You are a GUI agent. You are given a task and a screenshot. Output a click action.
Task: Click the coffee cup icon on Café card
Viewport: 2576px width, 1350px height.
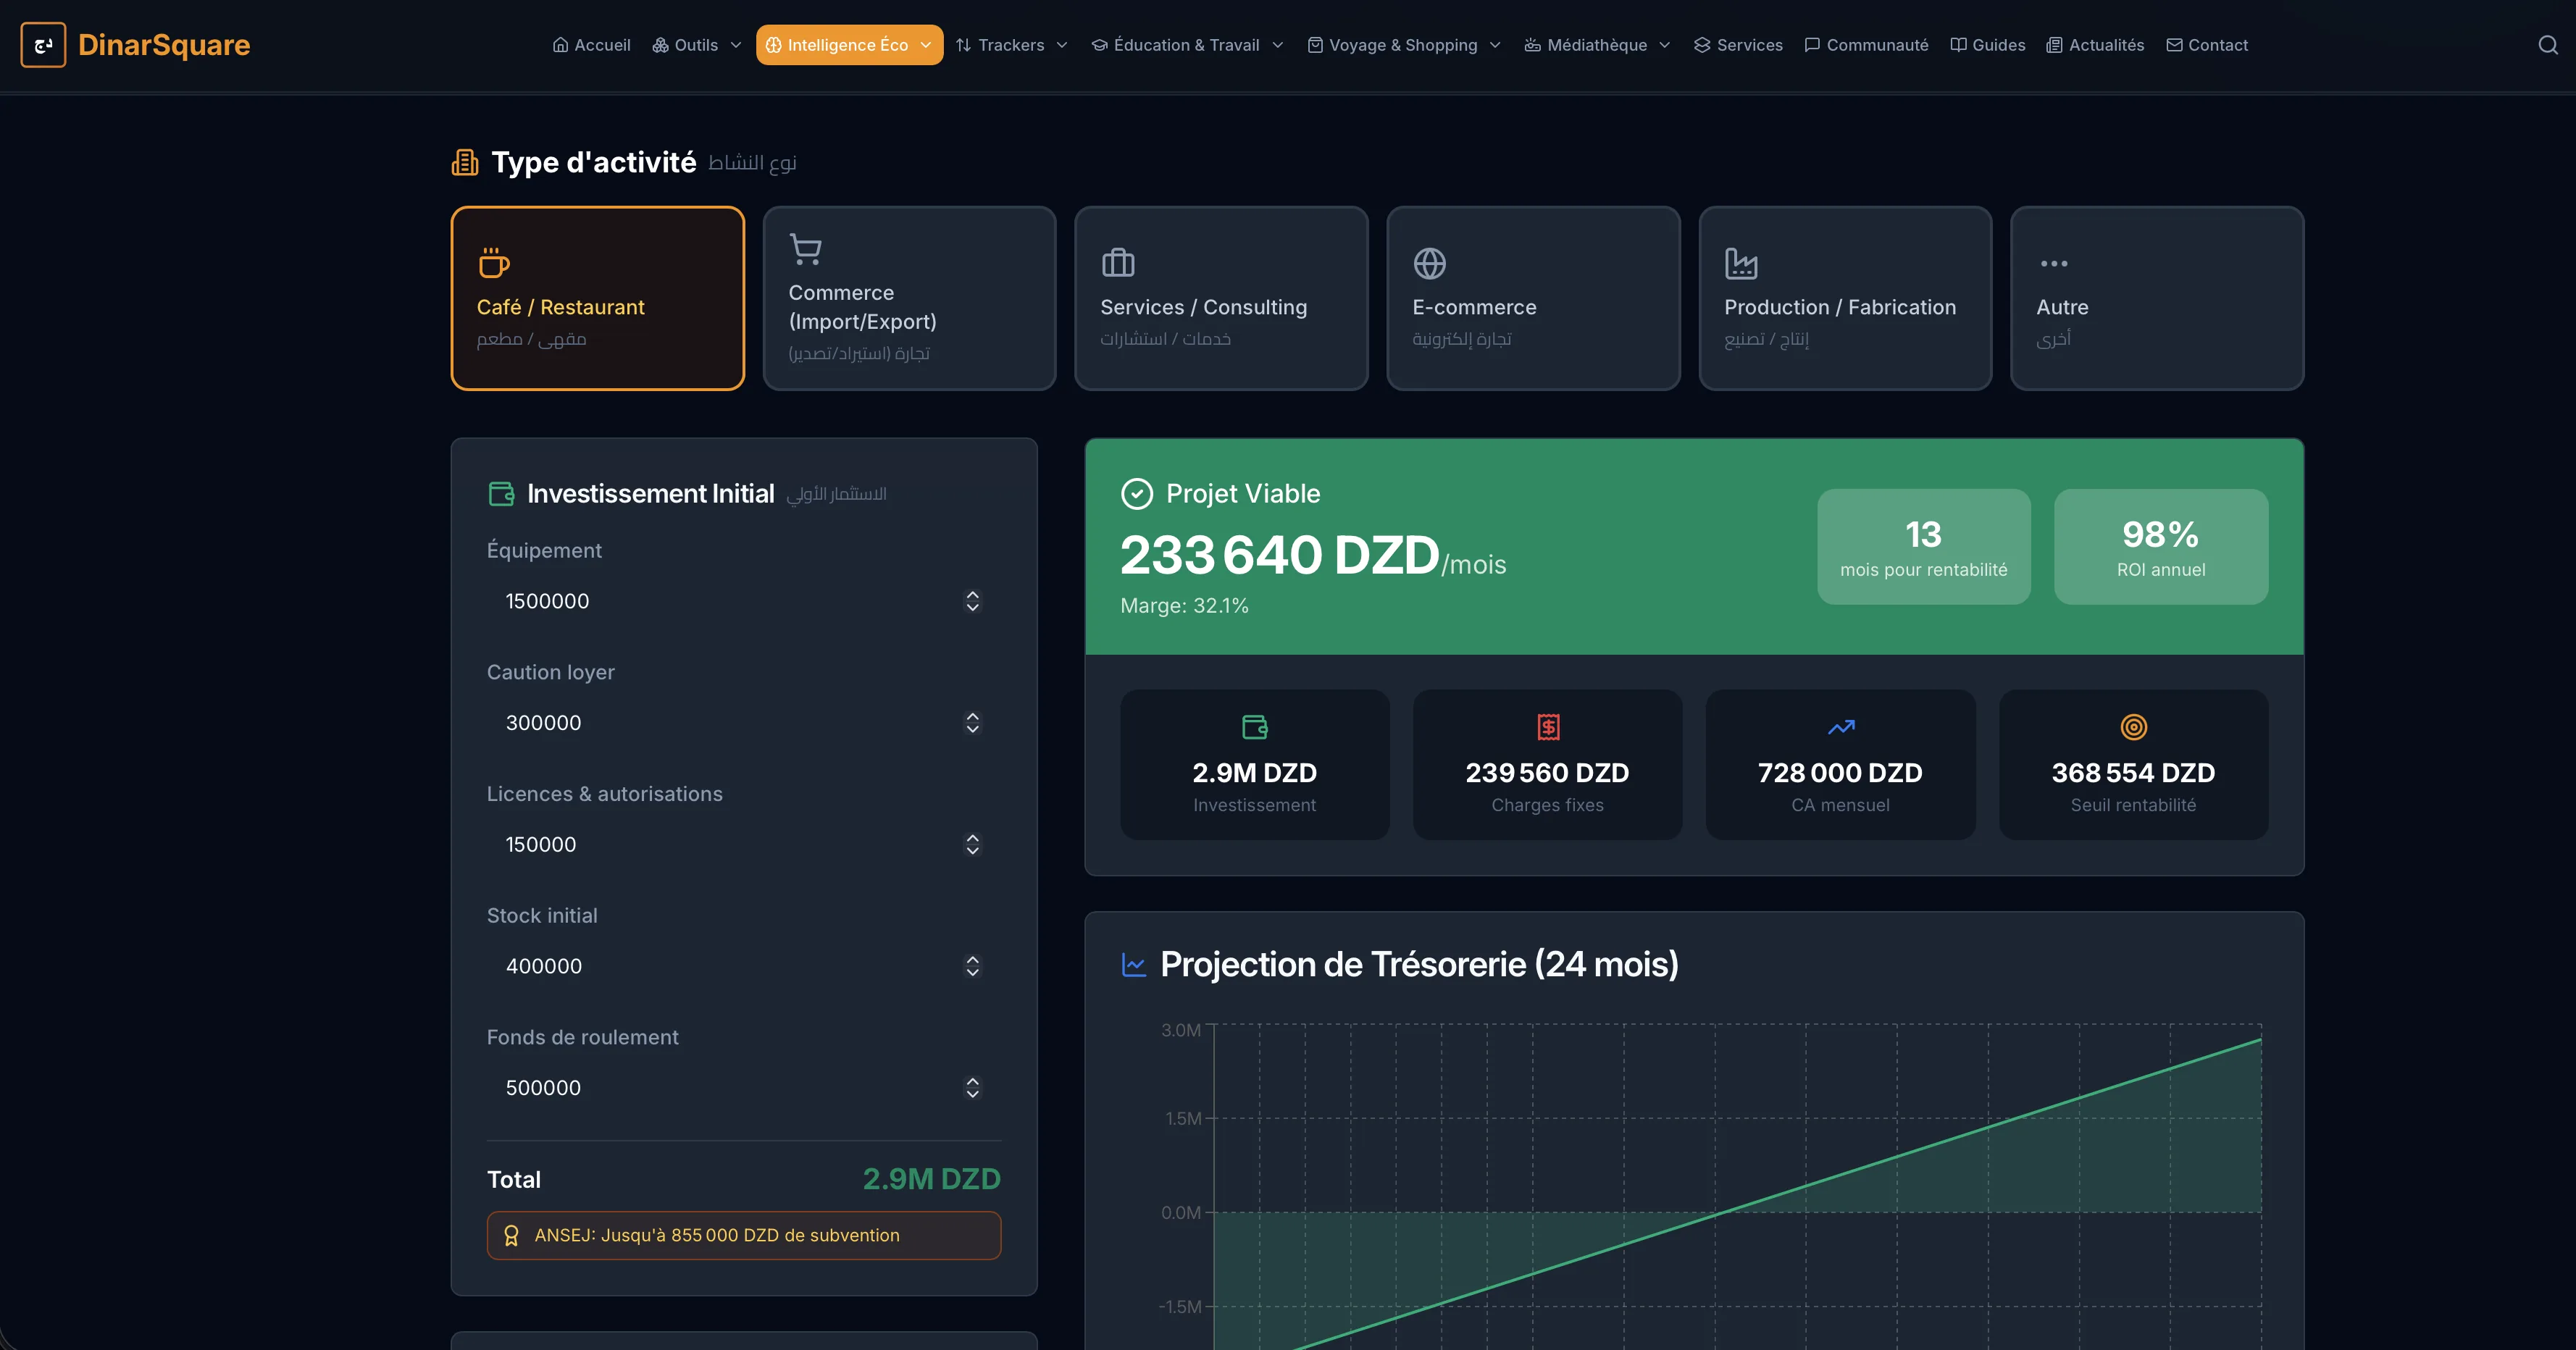click(x=494, y=263)
